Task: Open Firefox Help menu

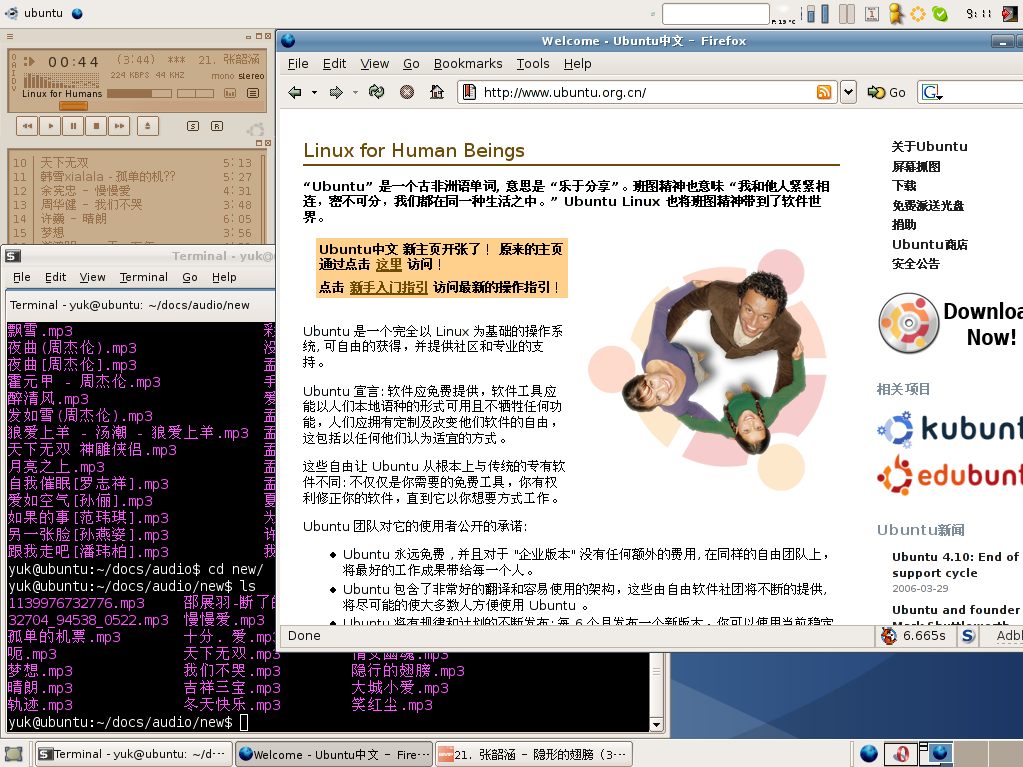Action: point(577,64)
